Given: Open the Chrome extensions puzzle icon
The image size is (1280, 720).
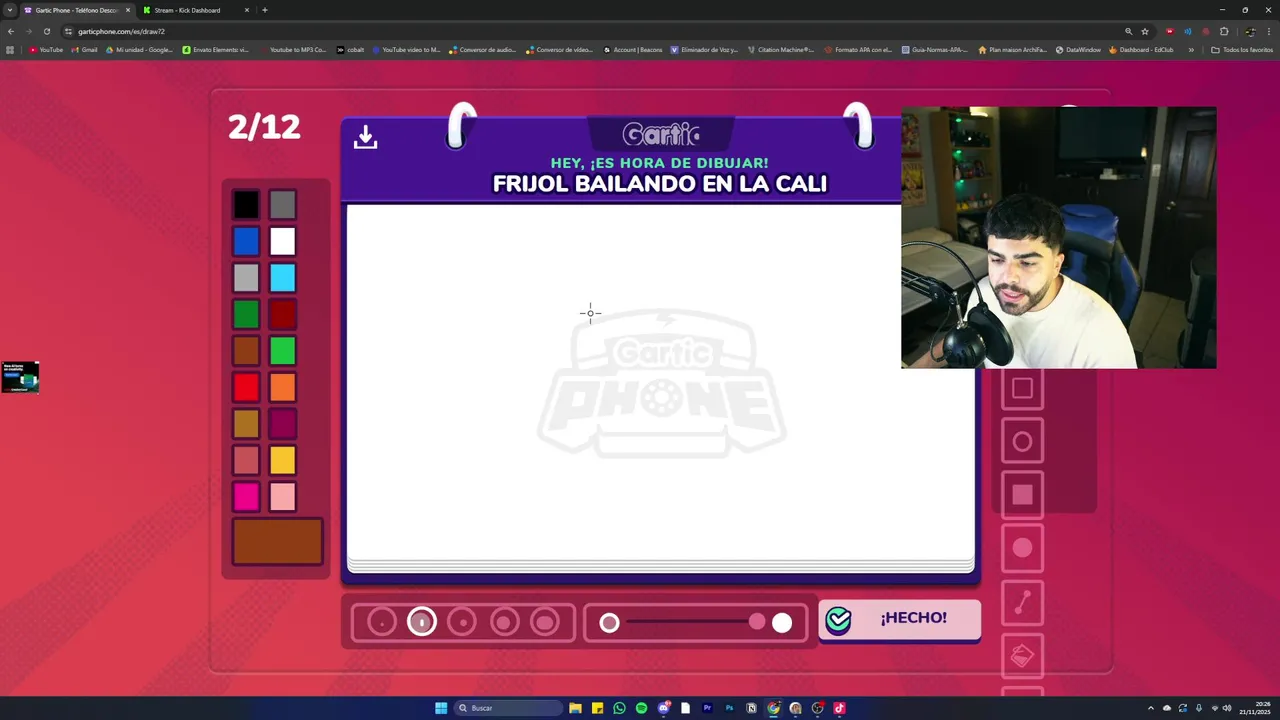Looking at the screenshot, I should coord(1224,31).
